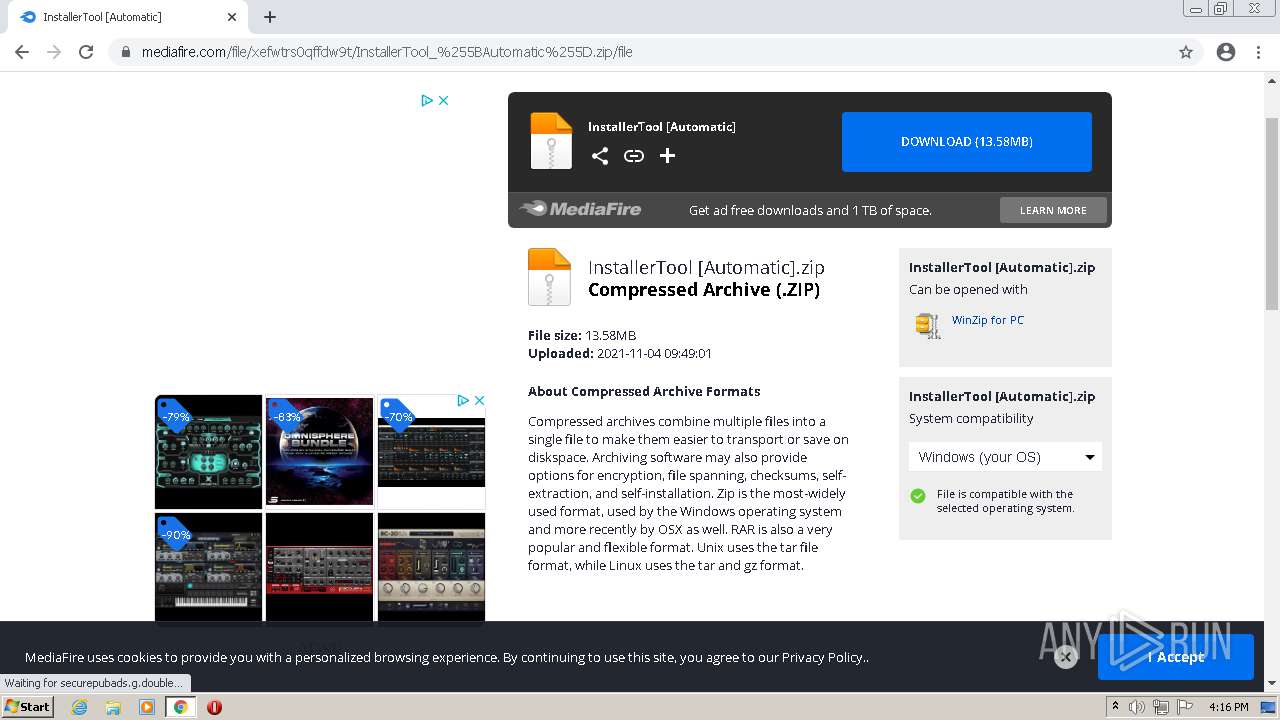This screenshot has height=720, width=1280.
Task: Close the synth plugin ad grid
Action: pyautogui.click(x=480, y=400)
